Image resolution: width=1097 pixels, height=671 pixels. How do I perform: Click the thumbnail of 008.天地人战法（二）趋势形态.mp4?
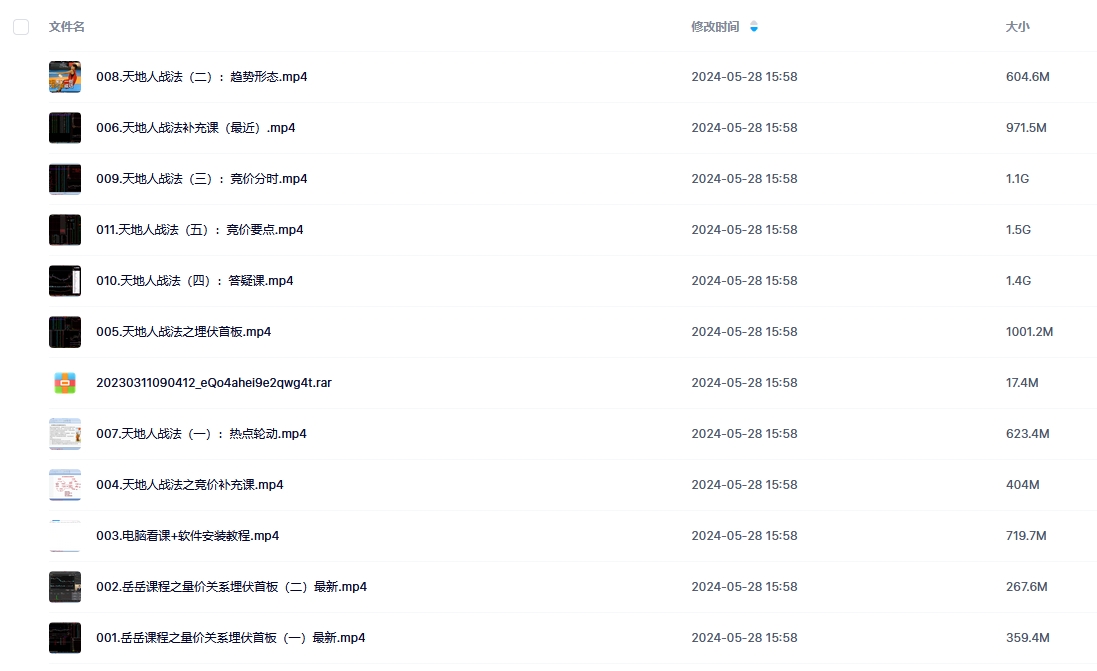click(65, 77)
